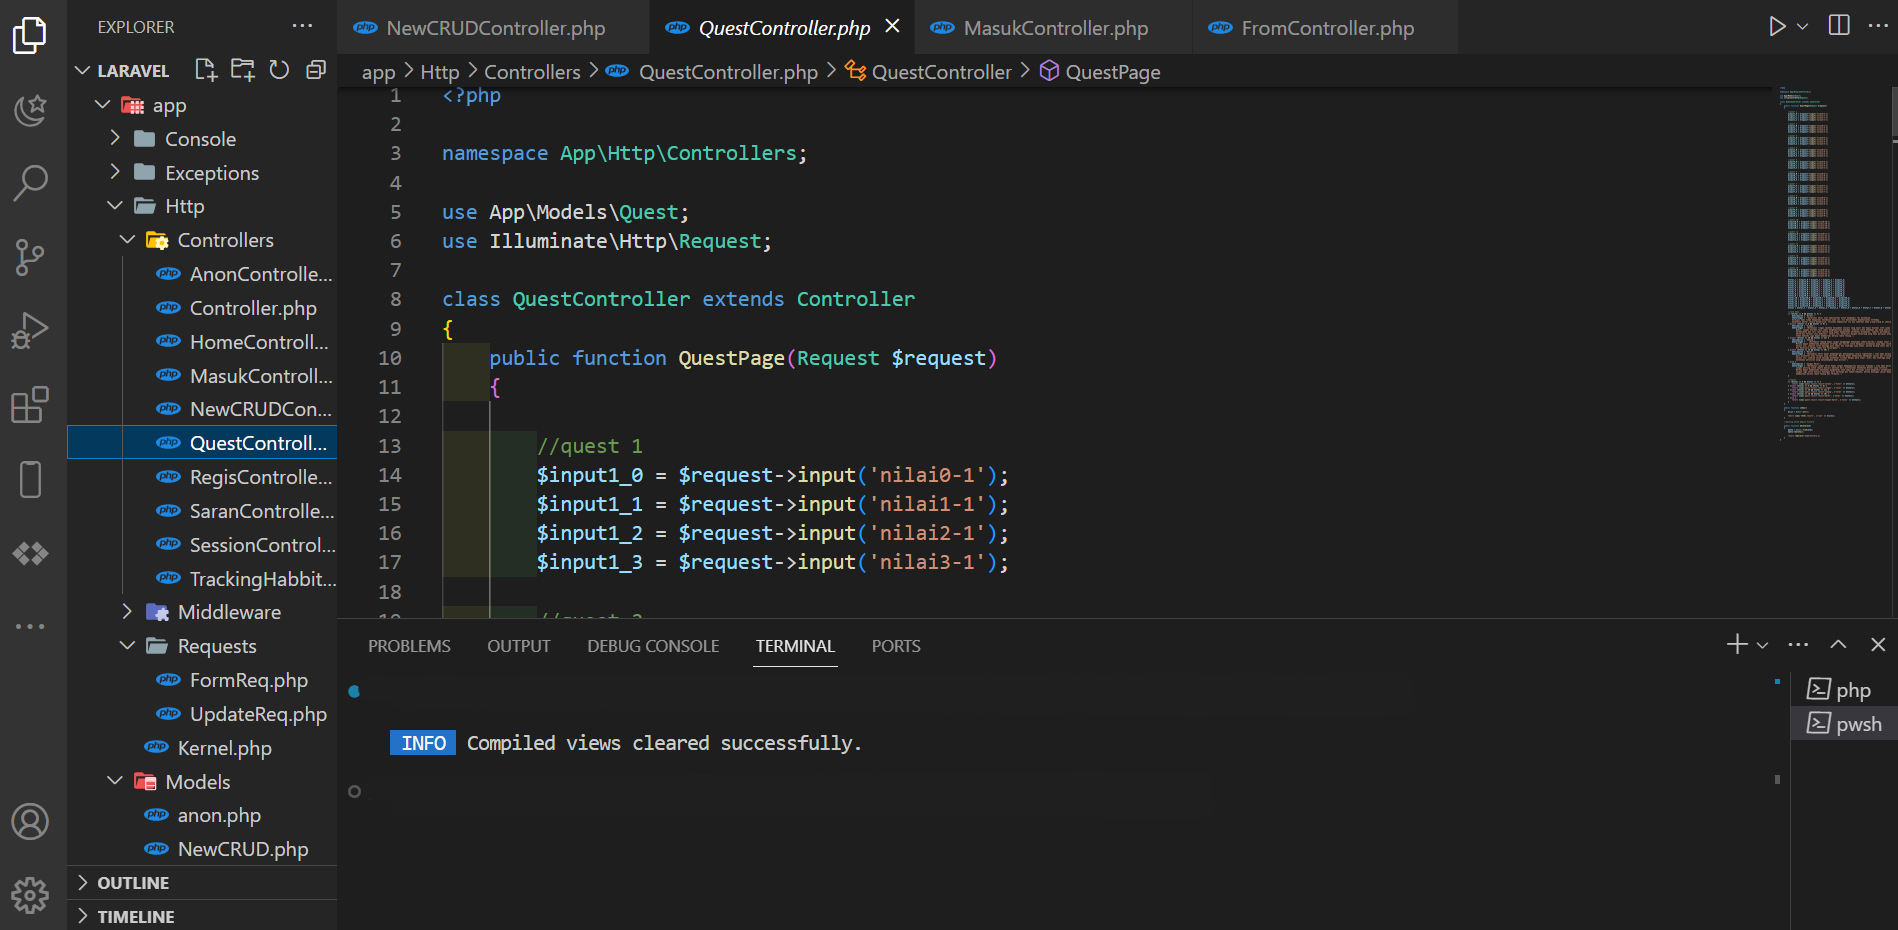Open the Manage gear menu
The width and height of the screenshot is (1898, 930).
tap(30, 895)
